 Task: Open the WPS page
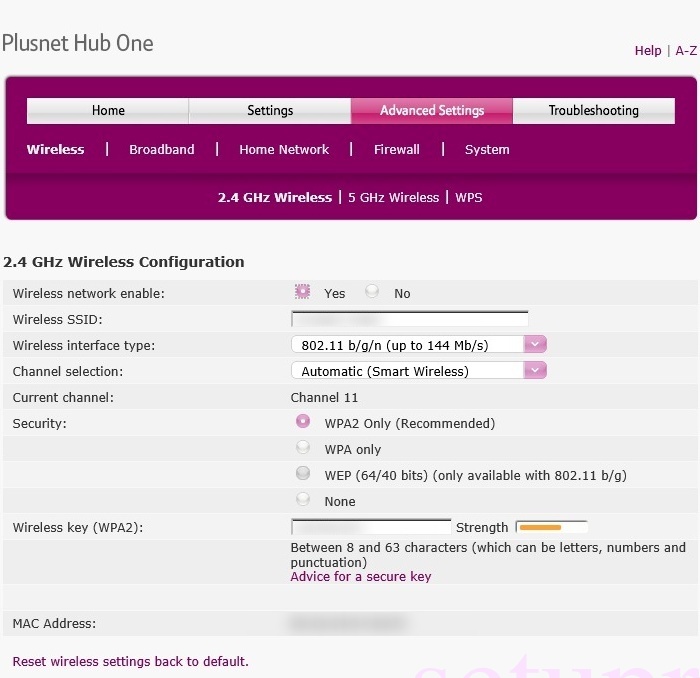[x=468, y=197]
